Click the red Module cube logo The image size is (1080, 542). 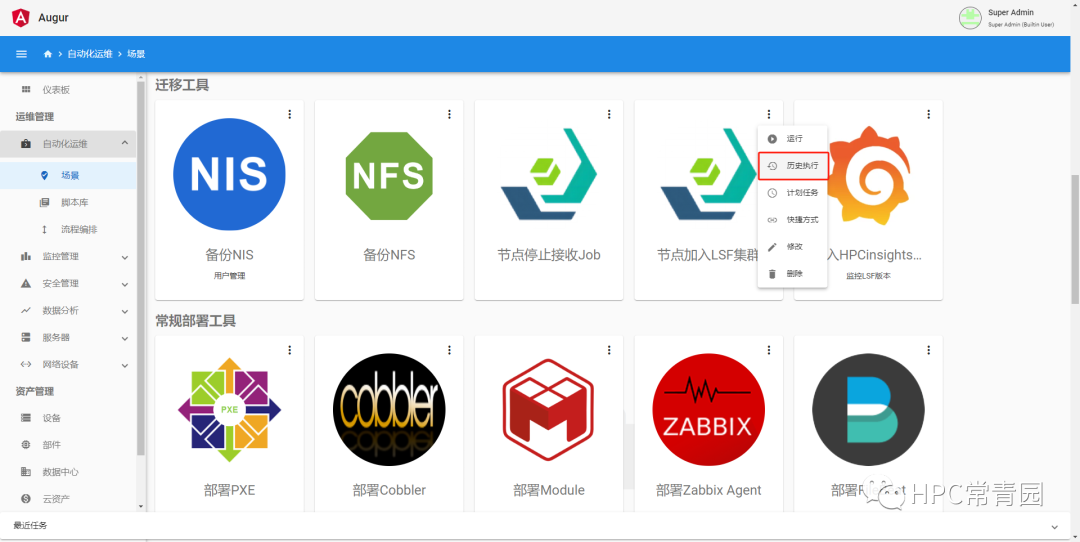click(549, 410)
